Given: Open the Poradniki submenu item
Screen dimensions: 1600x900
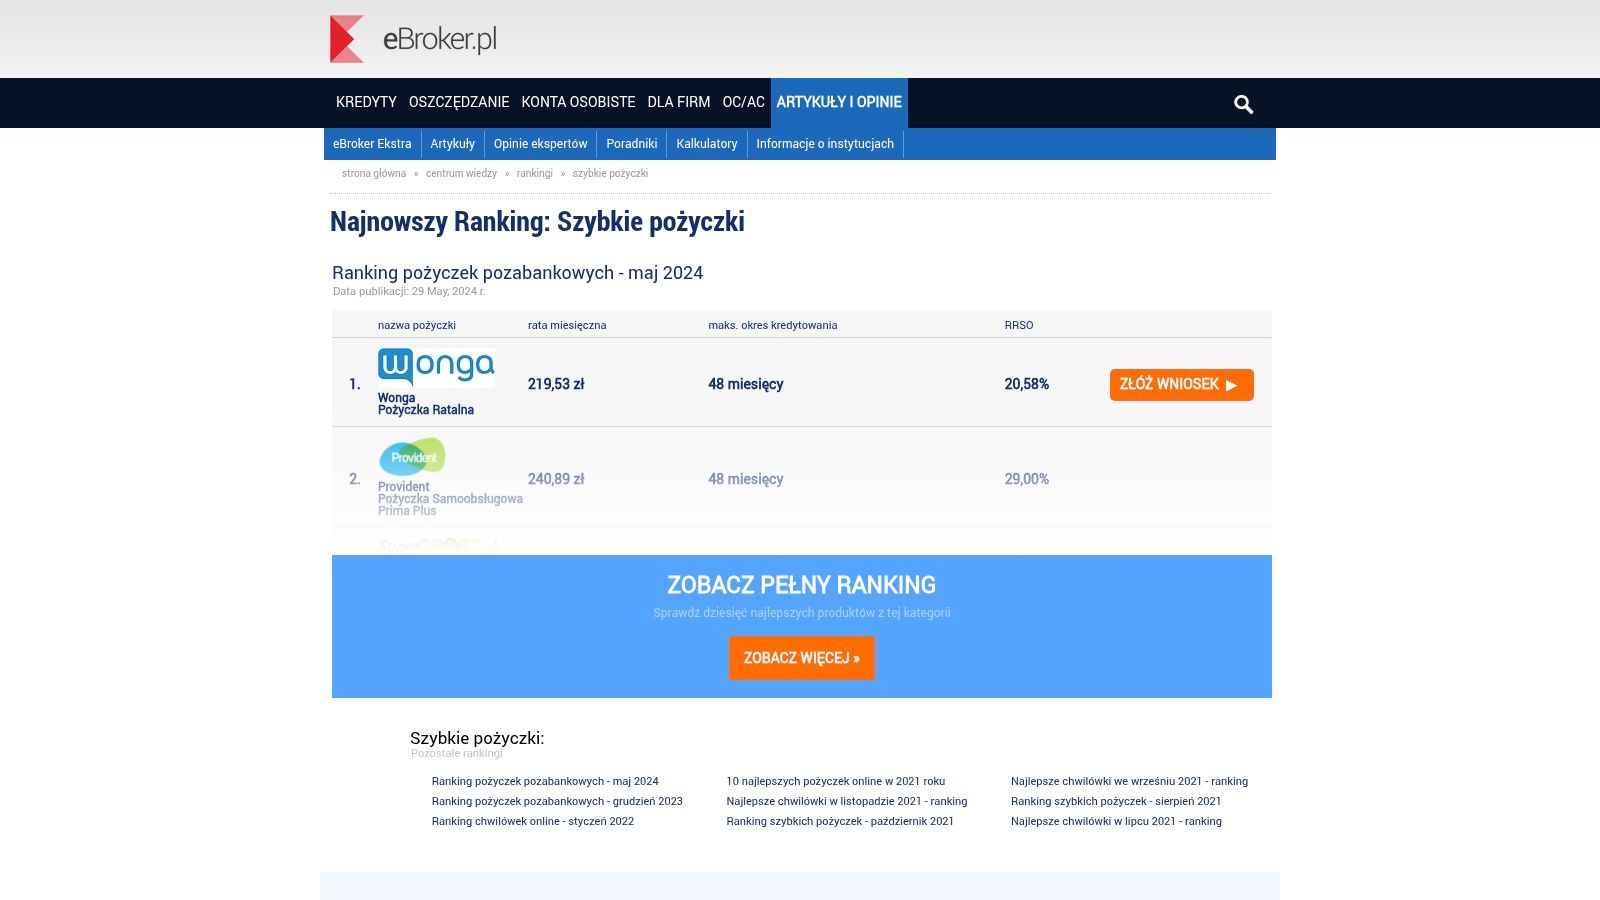Looking at the screenshot, I should [632, 144].
